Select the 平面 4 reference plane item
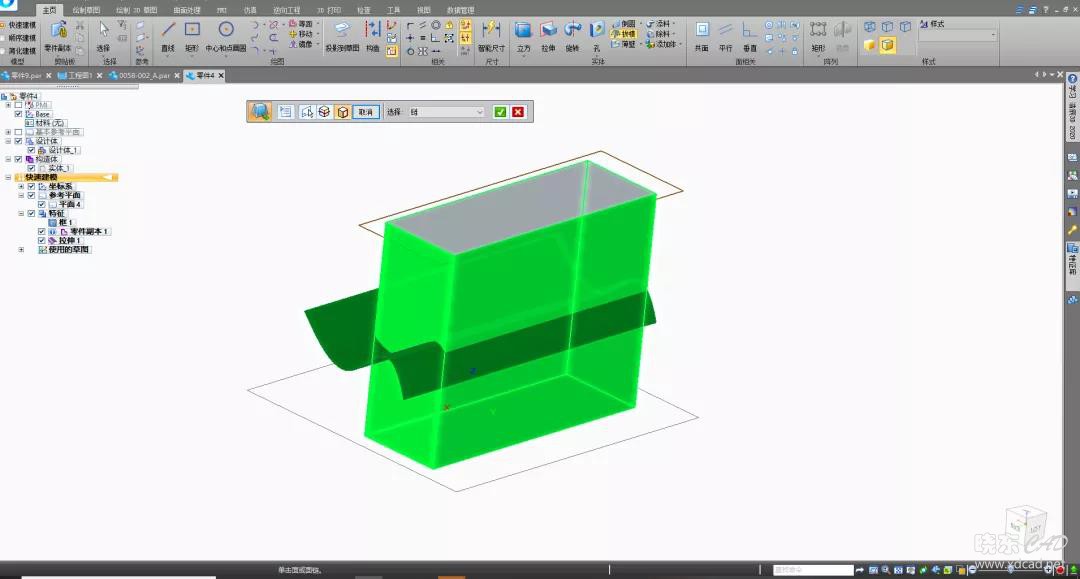The width and height of the screenshot is (1080, 579). [x=69, y=204]
